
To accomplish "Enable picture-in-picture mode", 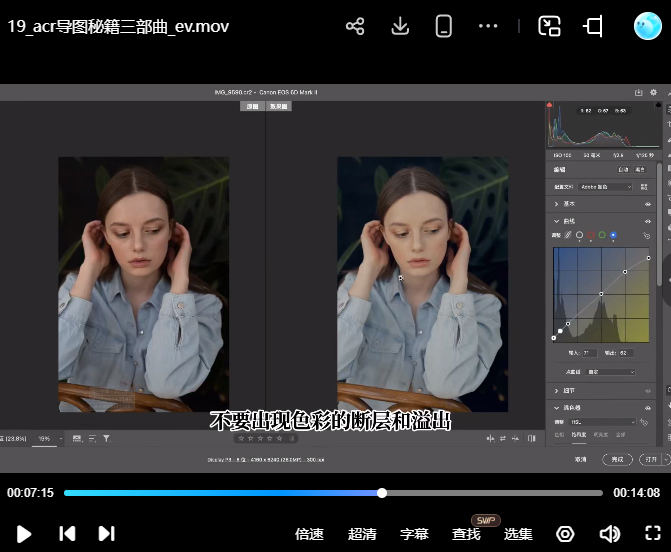I will [549, 27].
